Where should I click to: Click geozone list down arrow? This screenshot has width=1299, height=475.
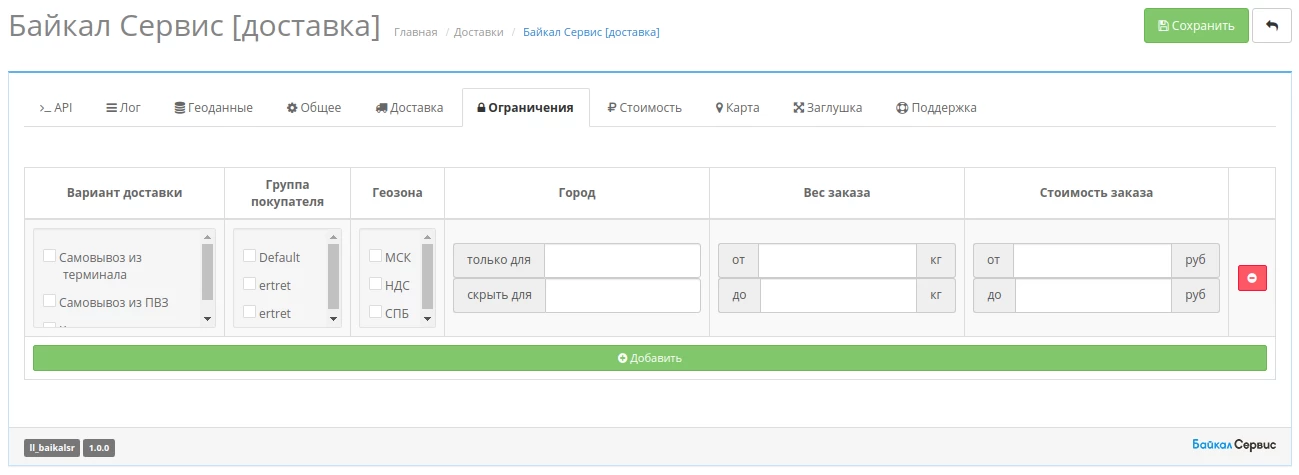pyautogui.click(x=428, y=319)
